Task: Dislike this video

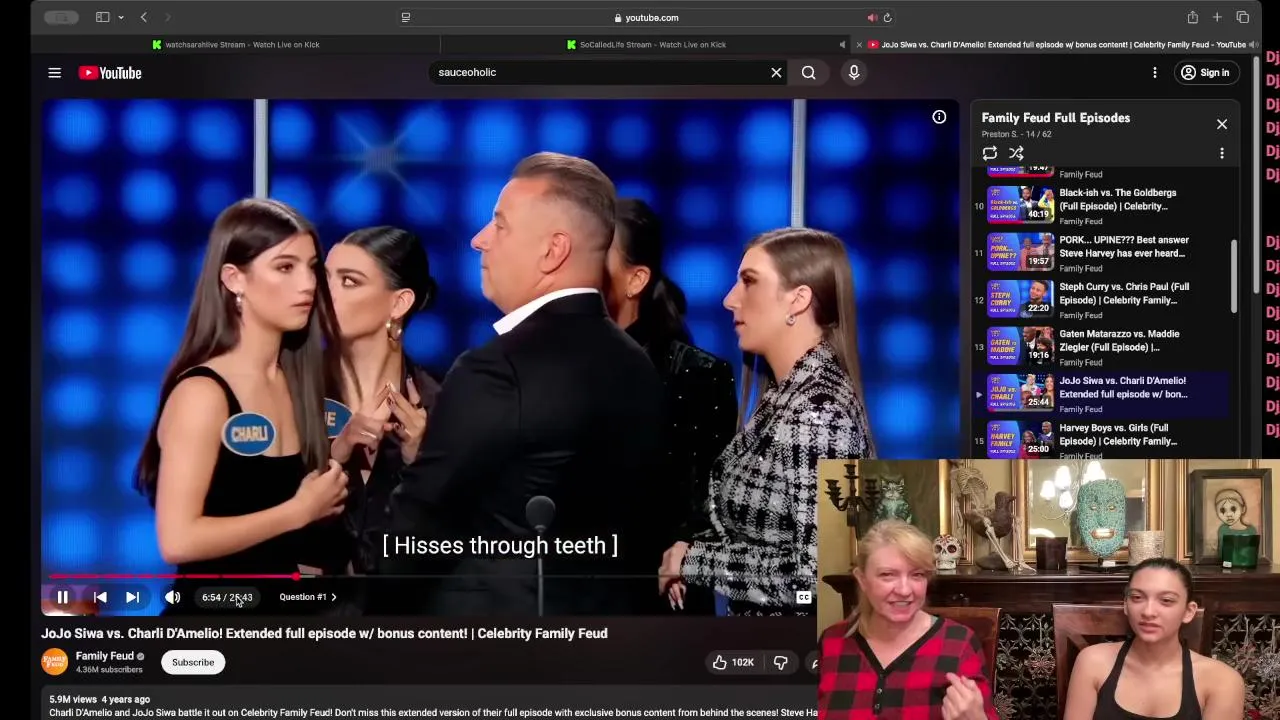Action: pyautogui.click(x=780, y=662)
